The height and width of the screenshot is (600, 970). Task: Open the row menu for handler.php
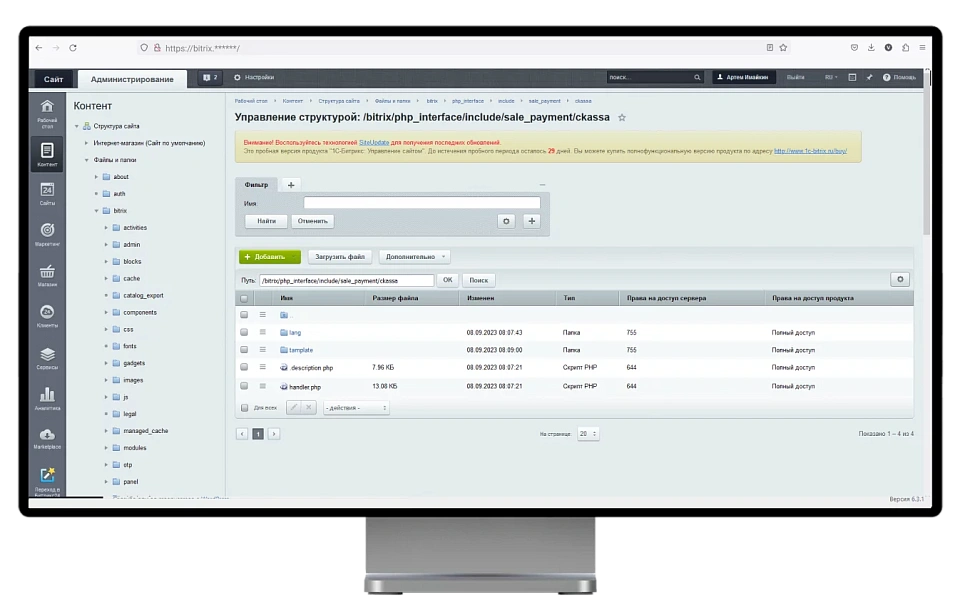coord(263,386)
